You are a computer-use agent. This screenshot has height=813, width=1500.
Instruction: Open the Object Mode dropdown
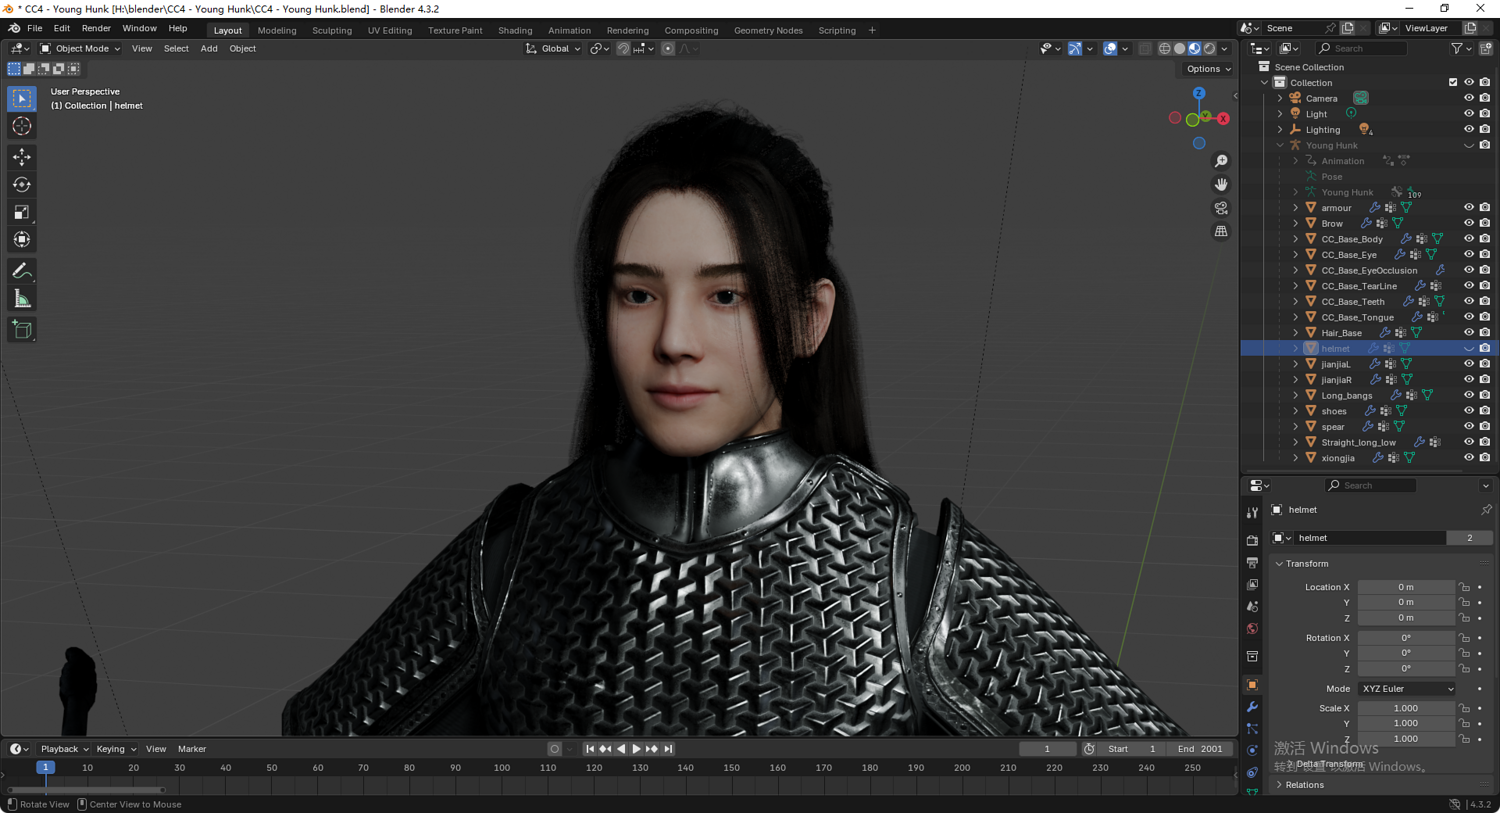pyautogui.click(x=80, y=48)
